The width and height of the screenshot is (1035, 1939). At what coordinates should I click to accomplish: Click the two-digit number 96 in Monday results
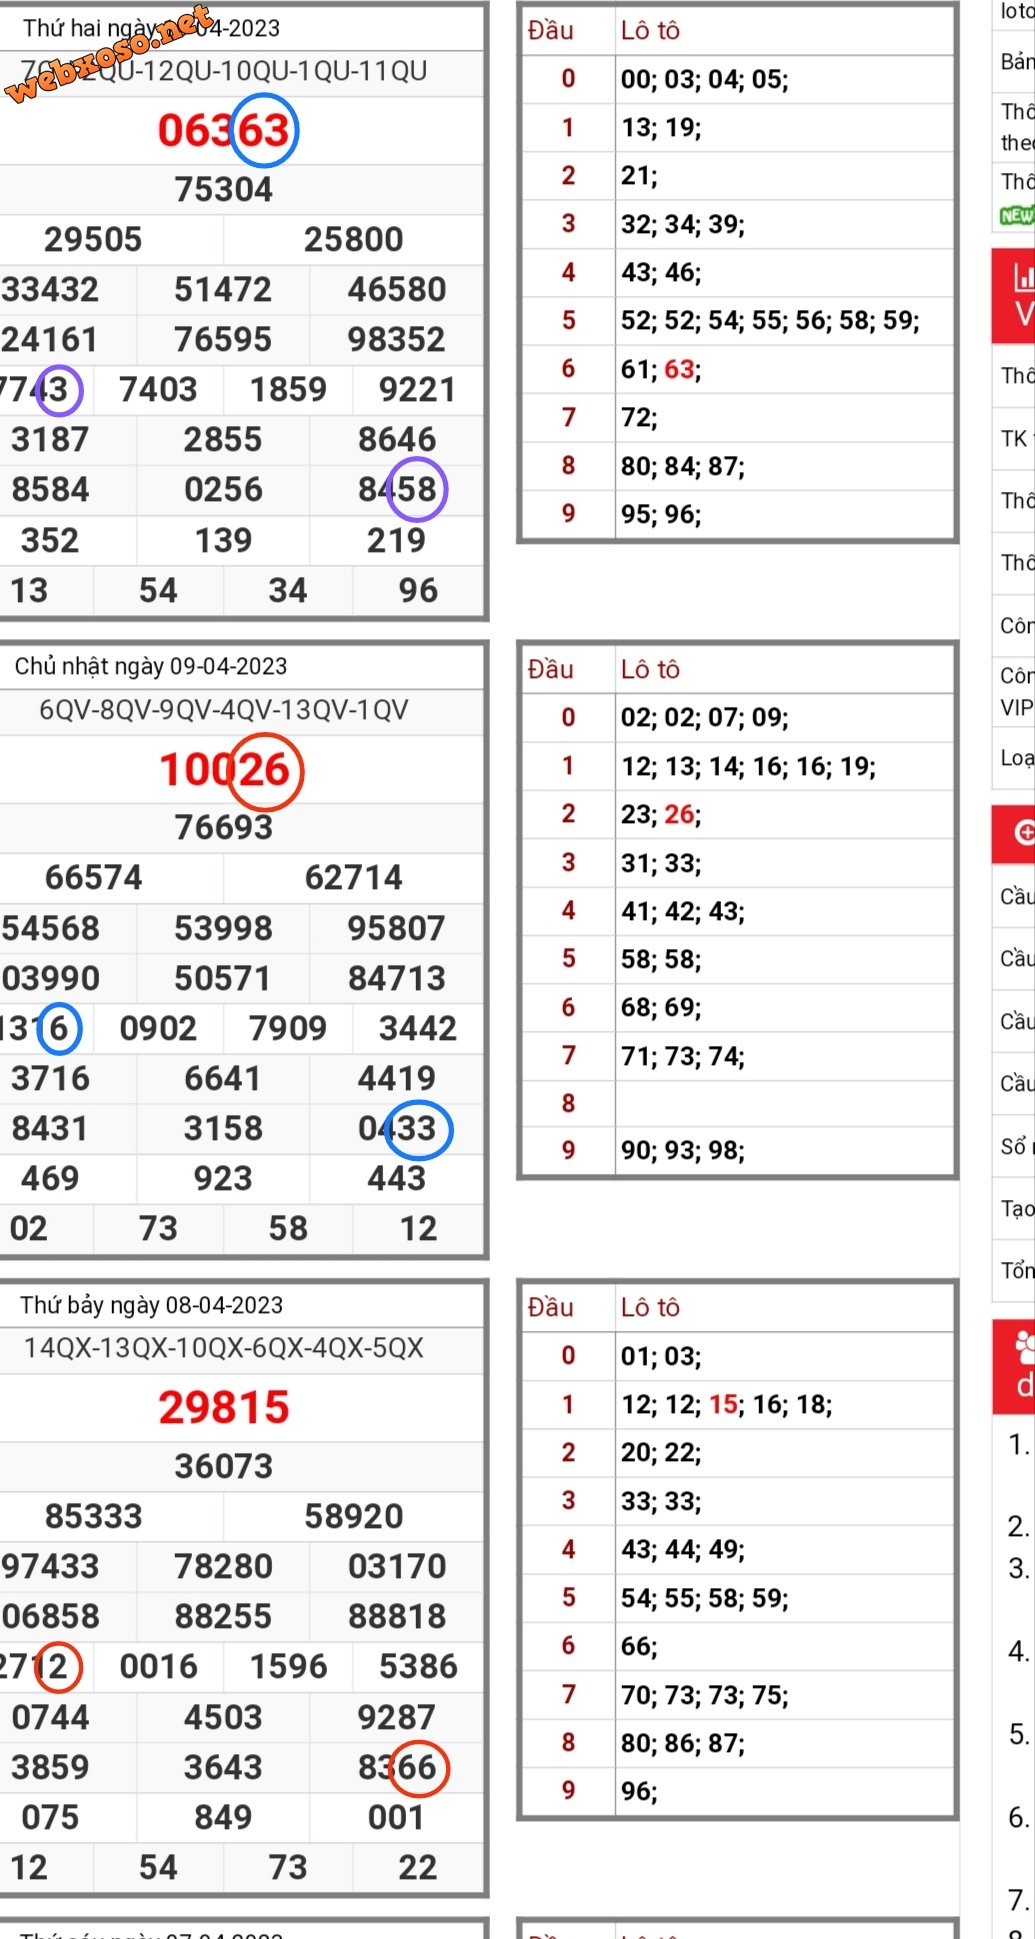click(x=418, y=590)
